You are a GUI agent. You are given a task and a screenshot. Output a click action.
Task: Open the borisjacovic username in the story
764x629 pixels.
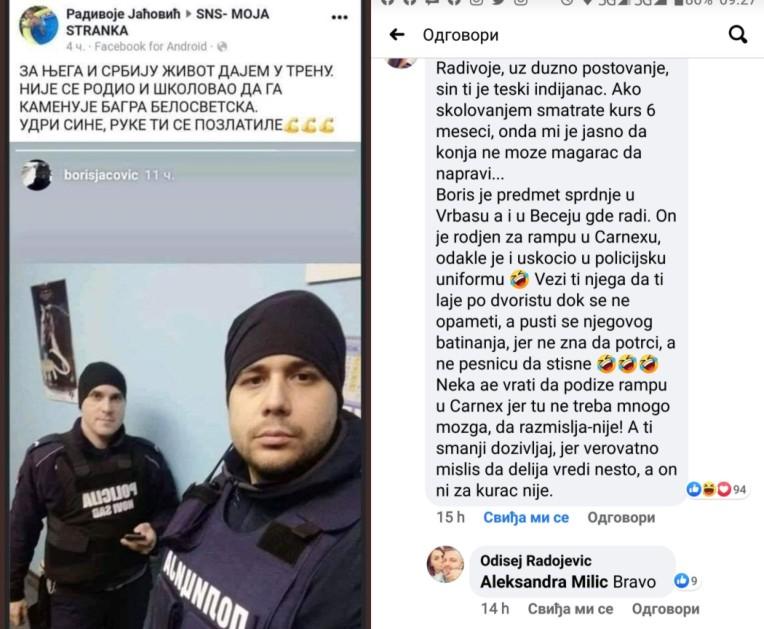(x=101, y=175)
